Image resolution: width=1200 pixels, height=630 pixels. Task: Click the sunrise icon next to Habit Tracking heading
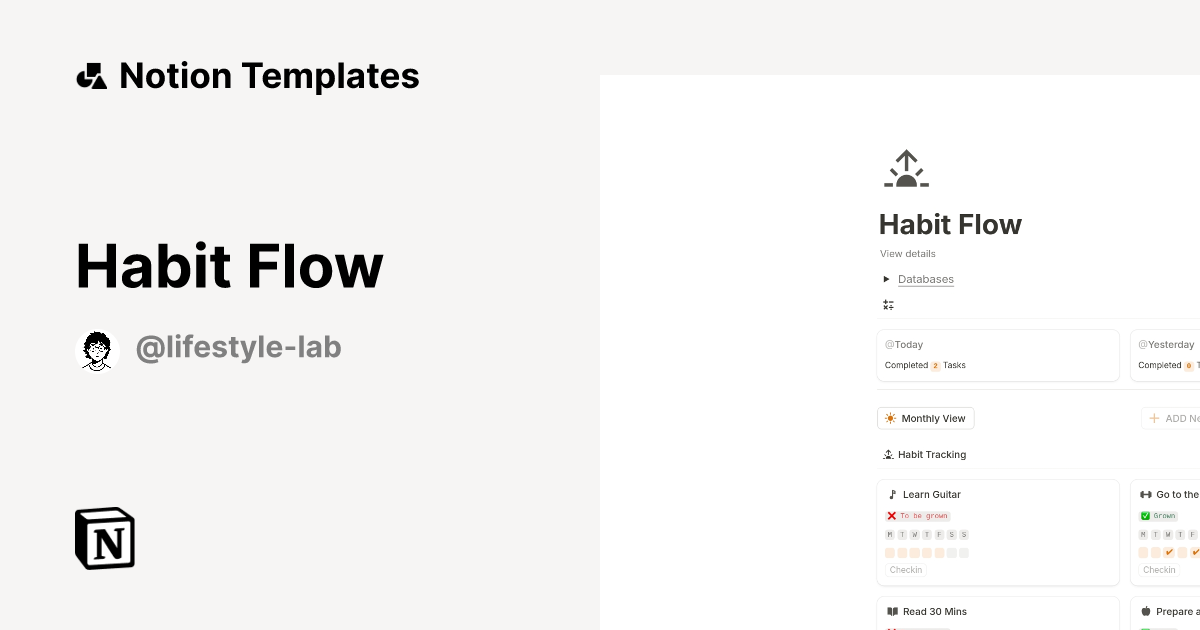point(888,454)
